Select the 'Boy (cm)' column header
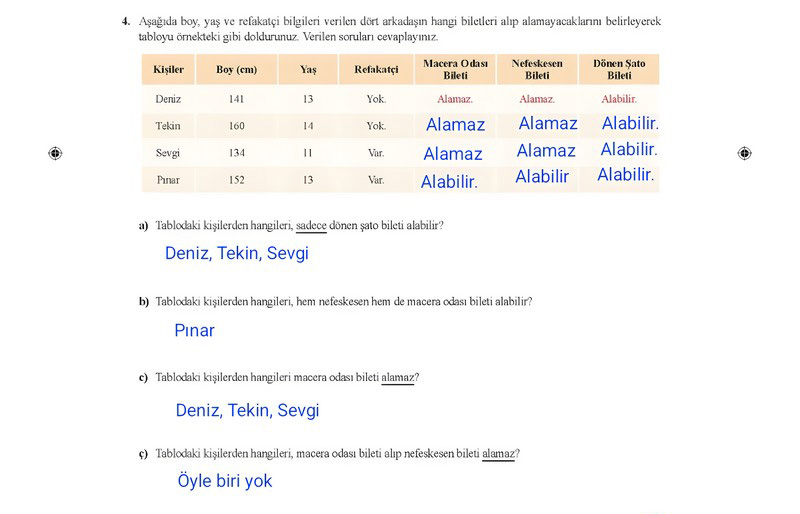This screenshot has width=800, height=514. pyautogui.click(x=236, y=69)
